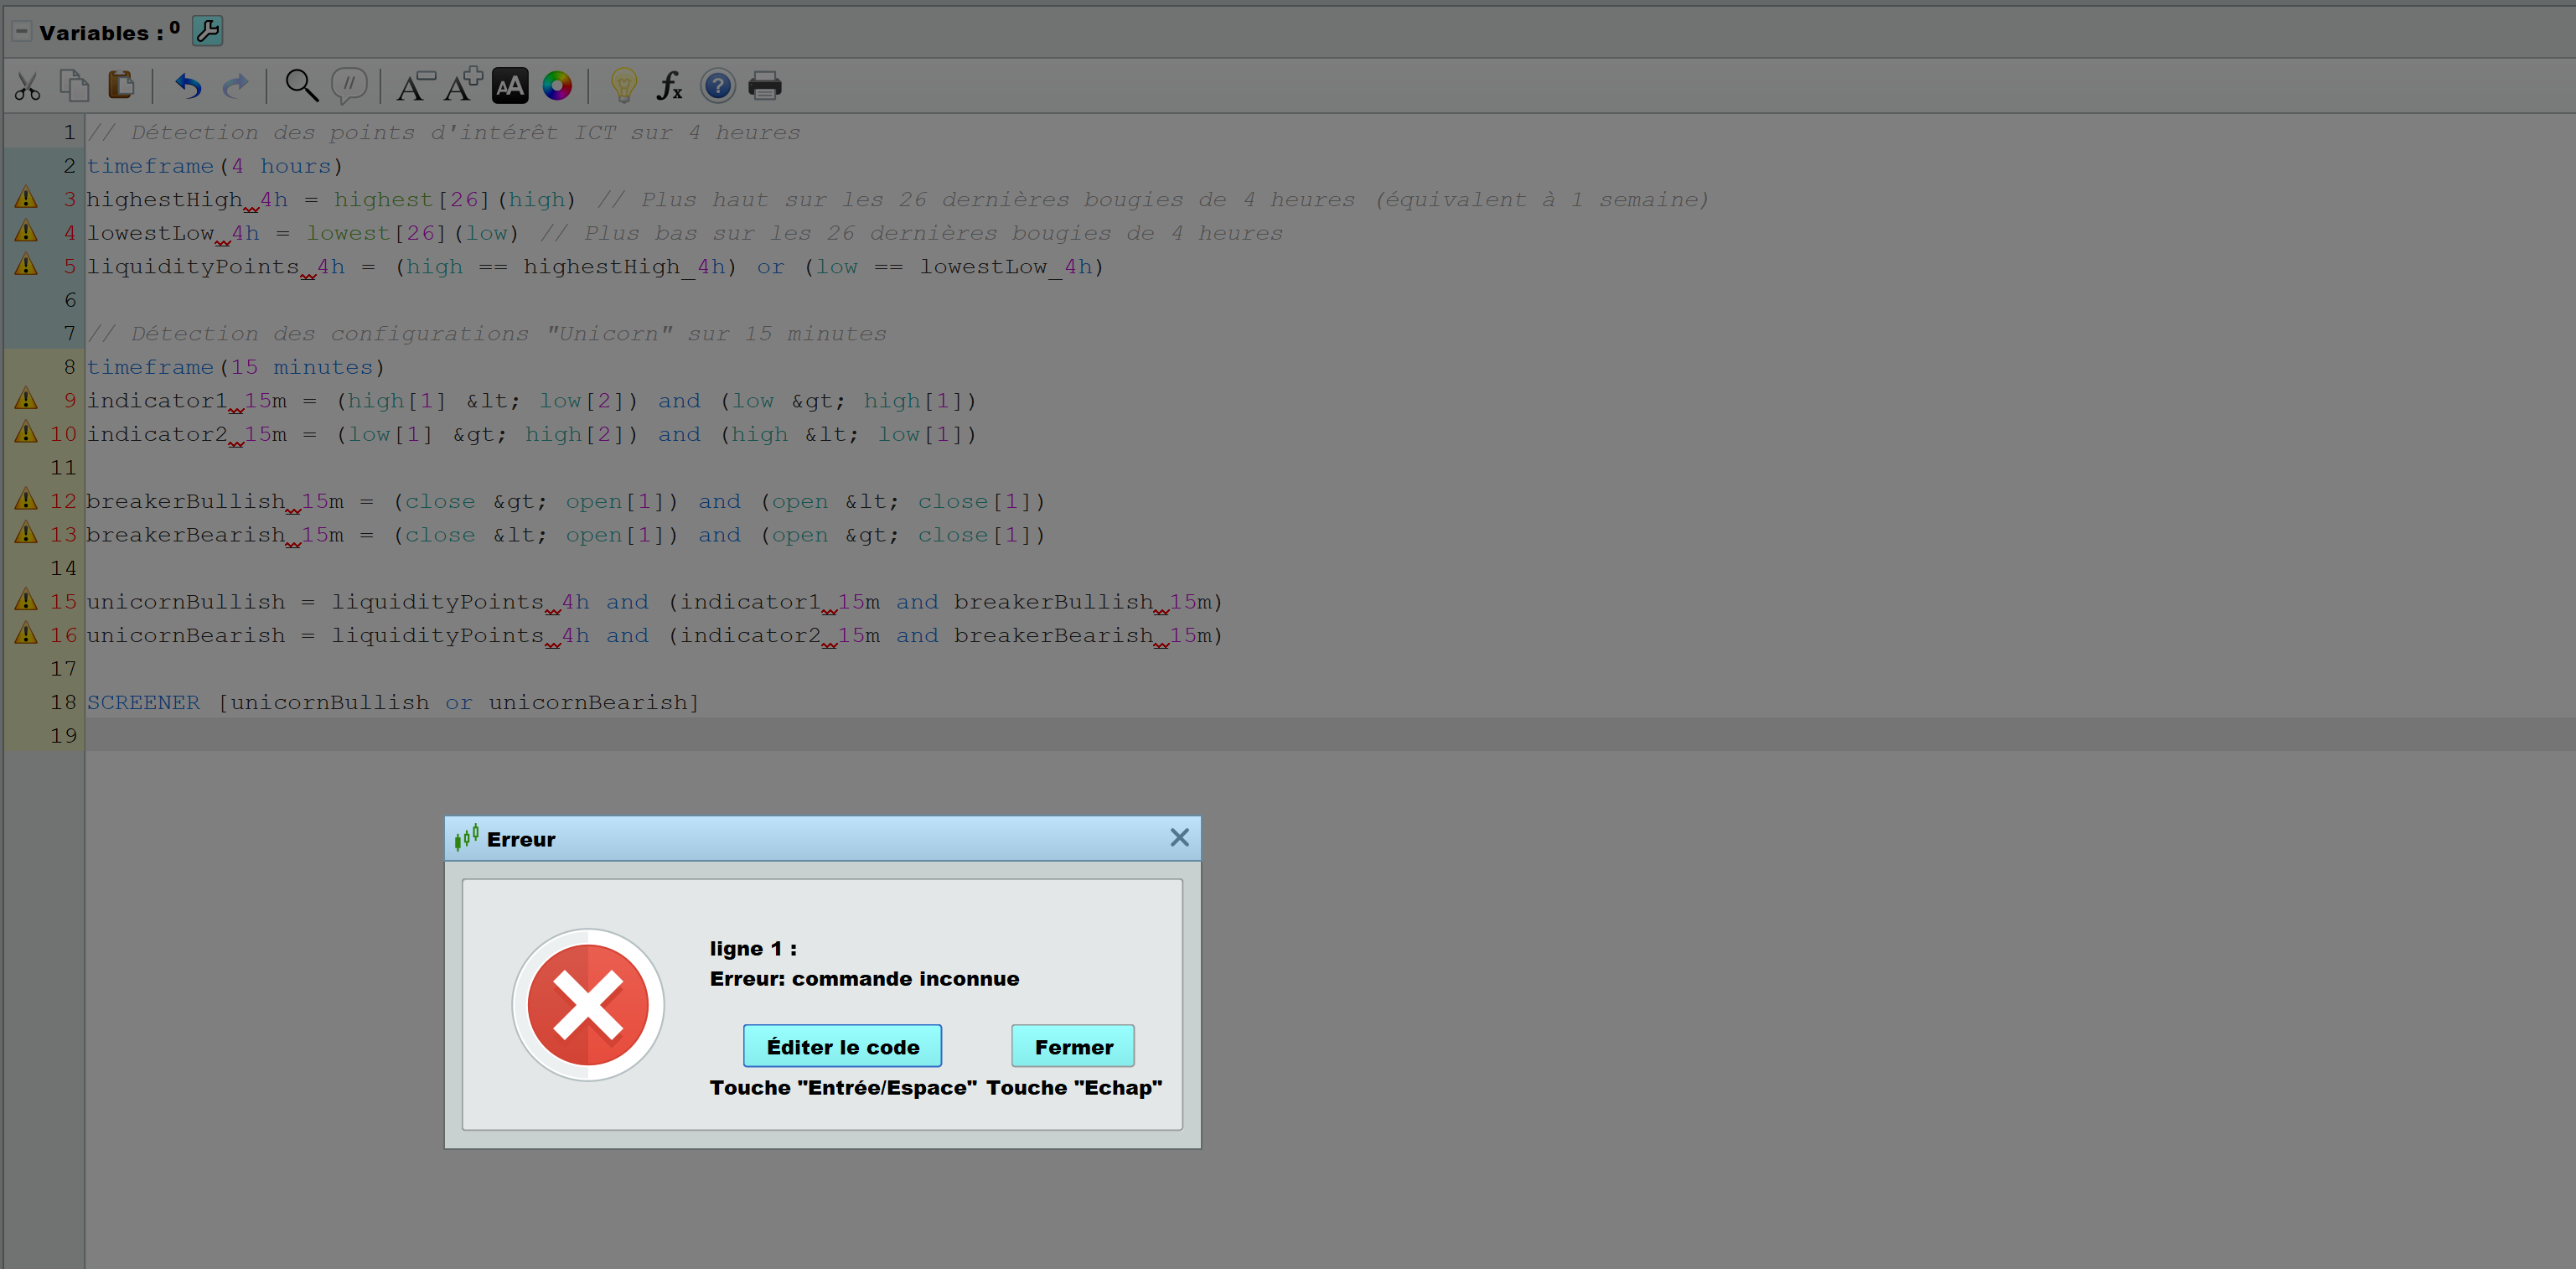Click the Cut scissors icon

pyautogui.click(x=27, y=87)
